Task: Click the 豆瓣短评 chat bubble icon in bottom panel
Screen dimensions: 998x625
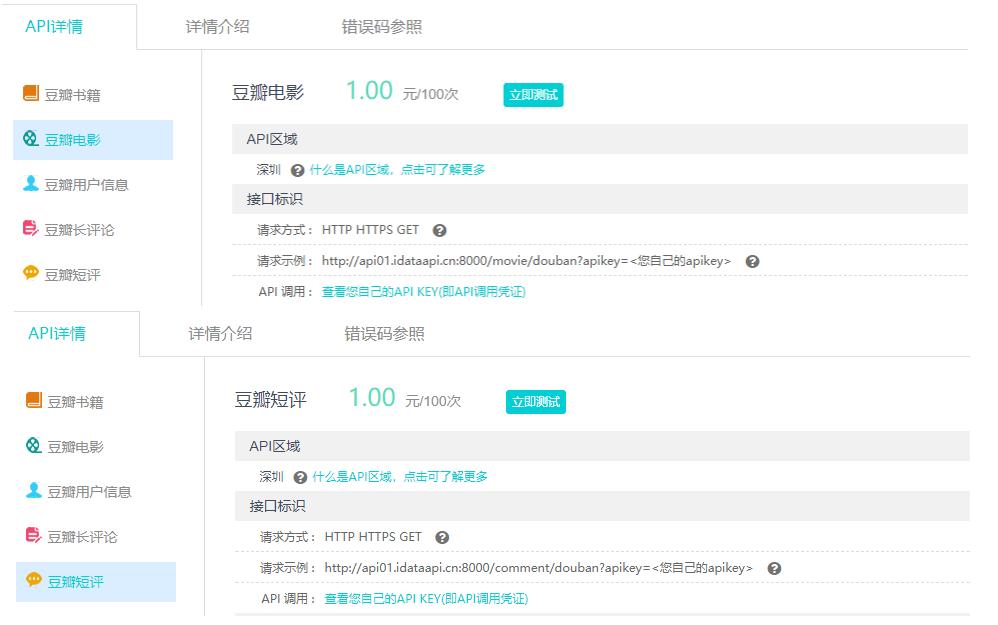Action: [x=34, y=580]
